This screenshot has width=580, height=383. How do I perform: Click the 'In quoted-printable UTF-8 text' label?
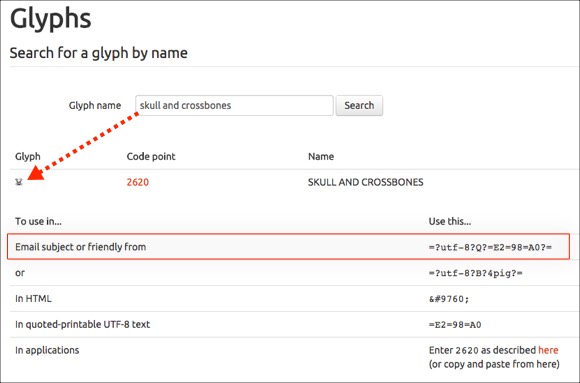(82, 325)
